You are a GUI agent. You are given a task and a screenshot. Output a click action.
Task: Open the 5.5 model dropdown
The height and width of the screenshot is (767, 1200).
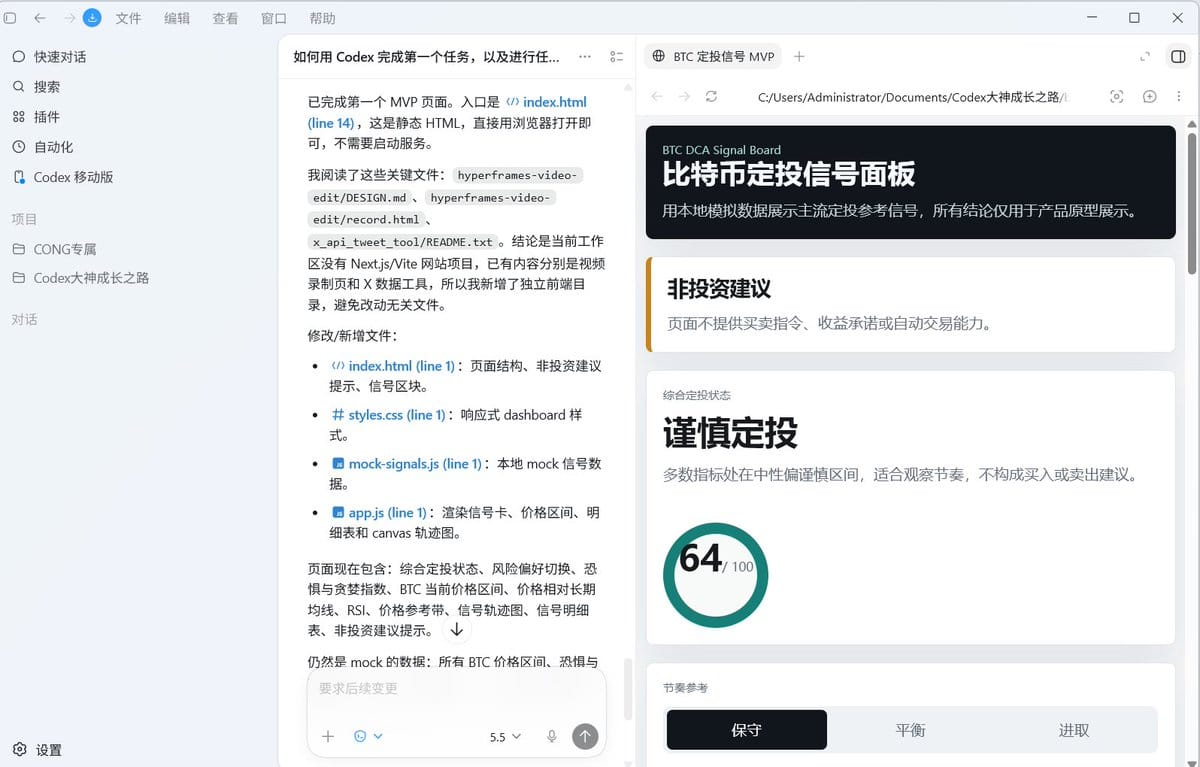[x=505, y=737]
